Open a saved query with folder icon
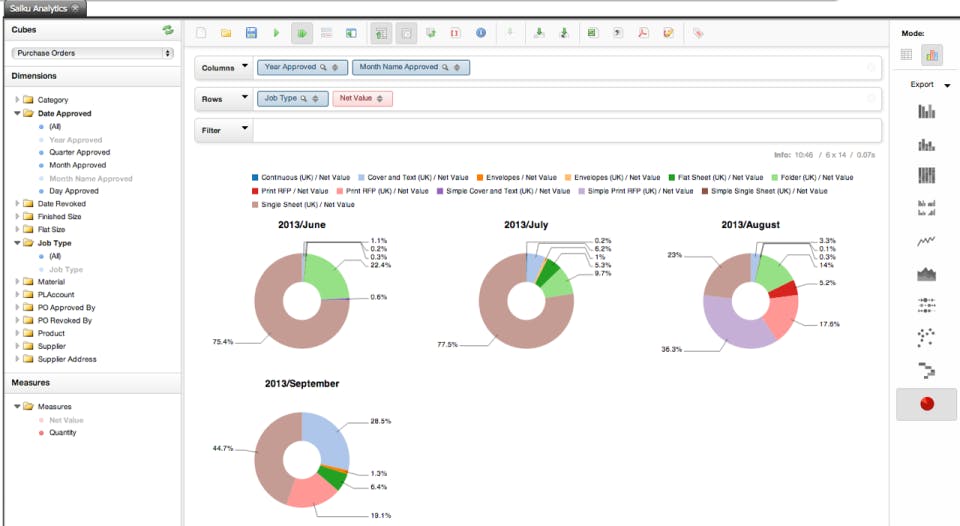The image size is (960, 526). tap(226, 33)
